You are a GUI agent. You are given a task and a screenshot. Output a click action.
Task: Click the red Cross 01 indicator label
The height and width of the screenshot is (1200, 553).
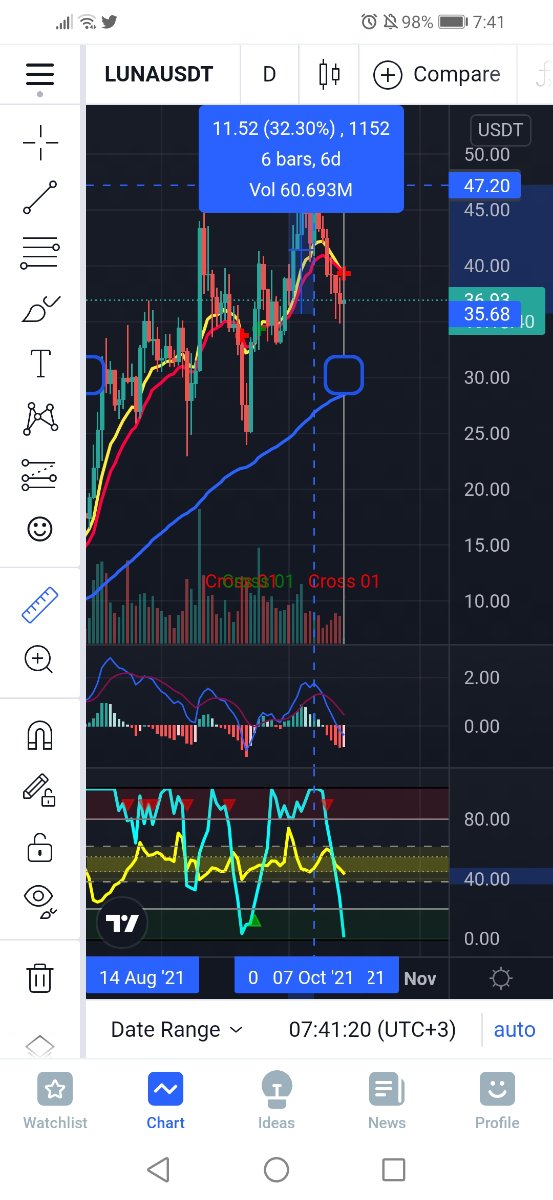pos(344,581)
